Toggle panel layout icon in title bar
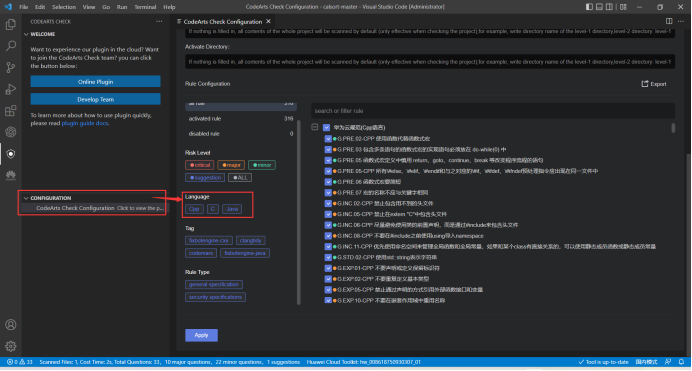This screenshot has width=692, height=371. (599, 7)
